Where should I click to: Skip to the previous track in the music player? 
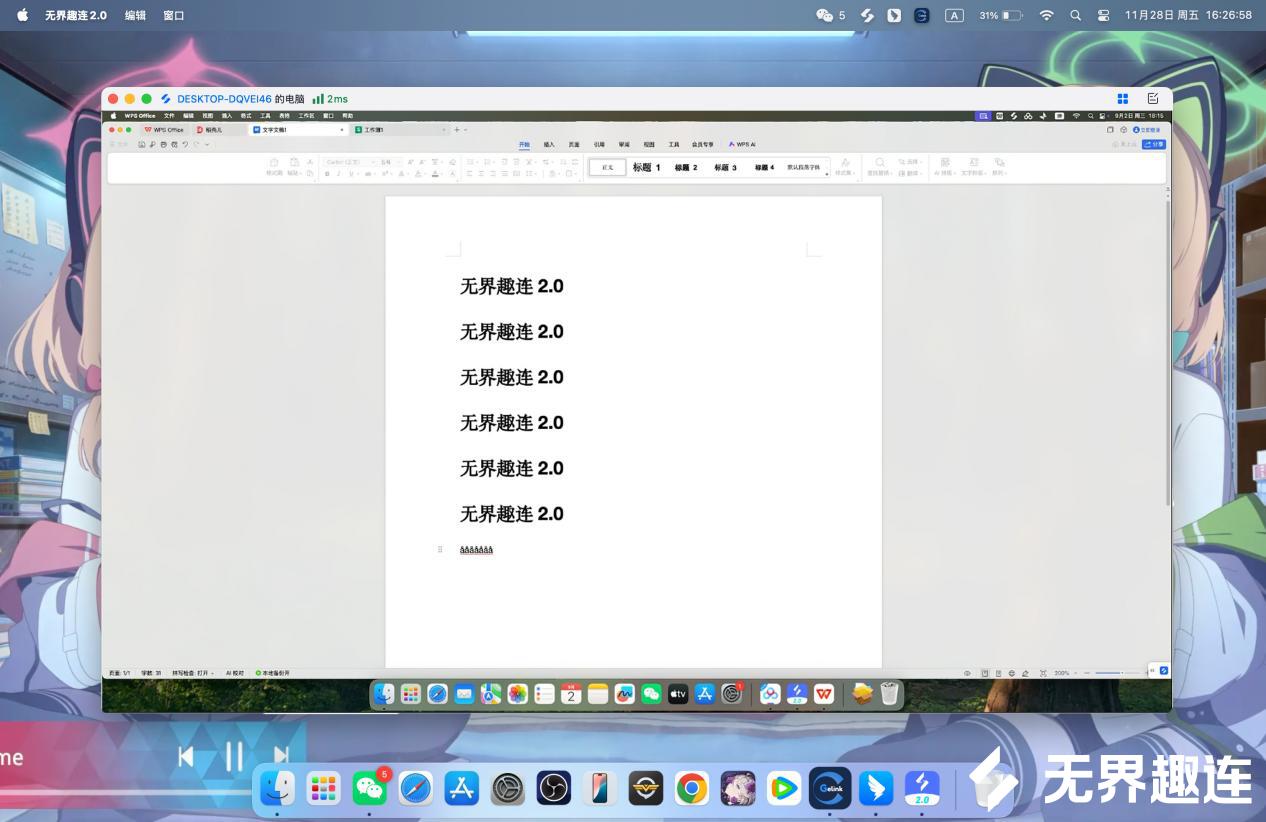(x=186, y=757)
